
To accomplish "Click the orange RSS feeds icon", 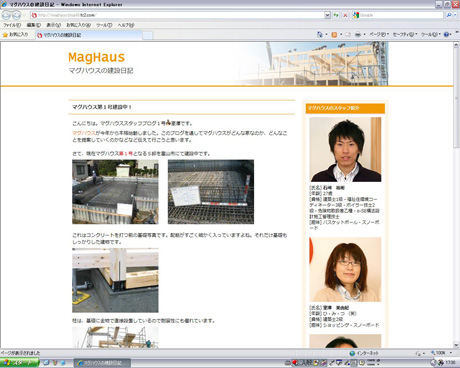I will click(x=334, y=34).
